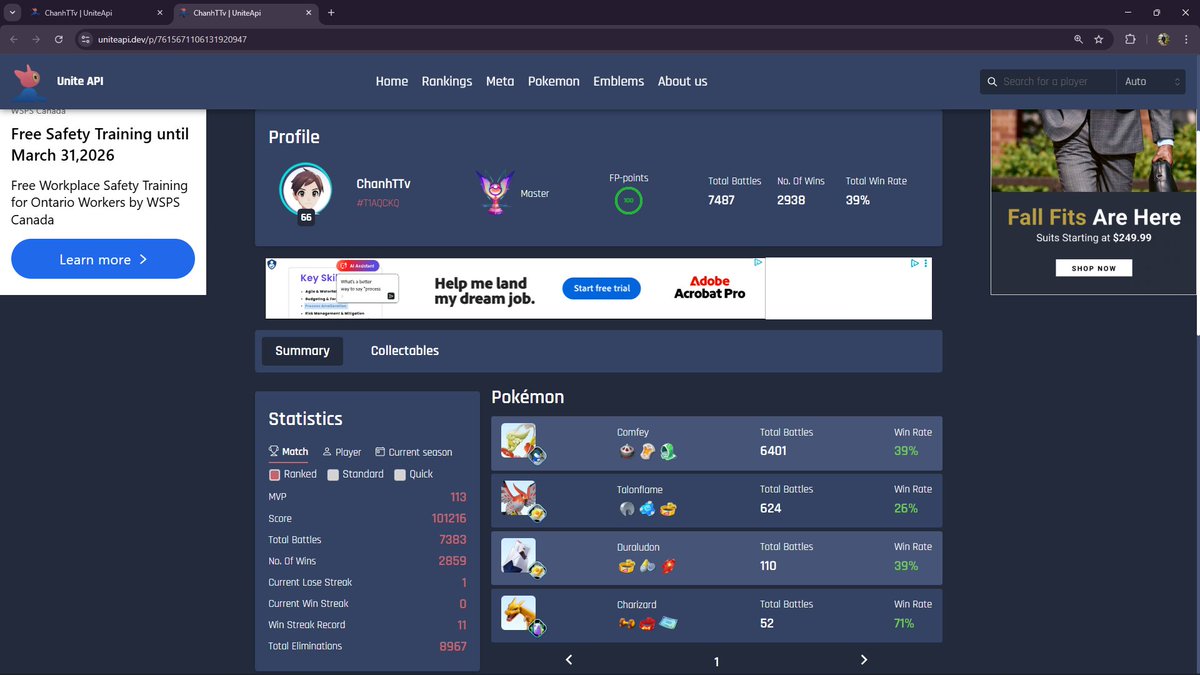Viewport: 1200px width, 675px height.
Task: Switch to the Collectables tab
Action: click(405, 351)
